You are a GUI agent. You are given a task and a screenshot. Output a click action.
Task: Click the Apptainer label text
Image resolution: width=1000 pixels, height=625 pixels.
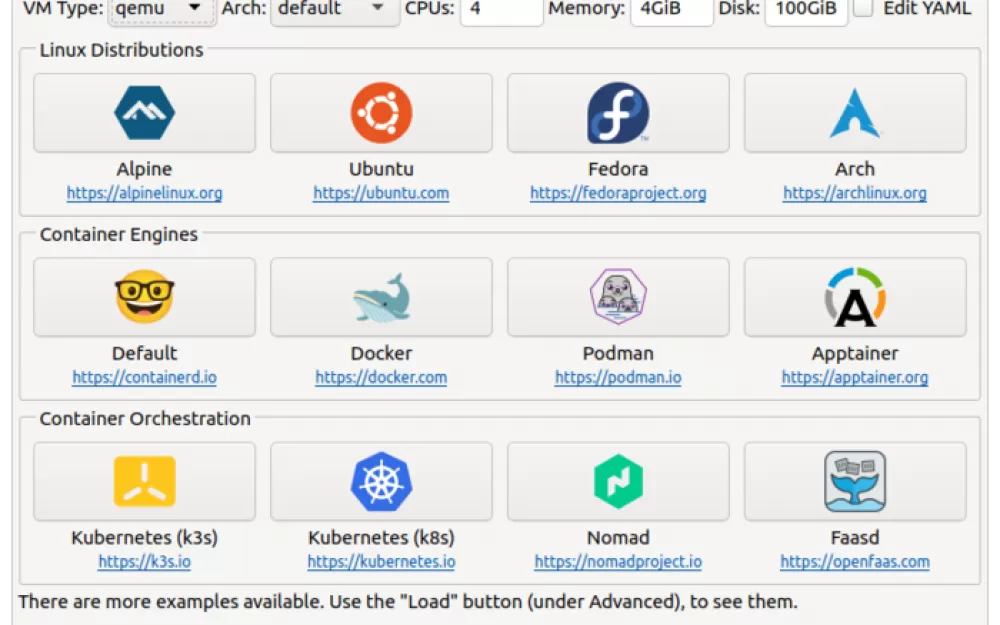855,353
